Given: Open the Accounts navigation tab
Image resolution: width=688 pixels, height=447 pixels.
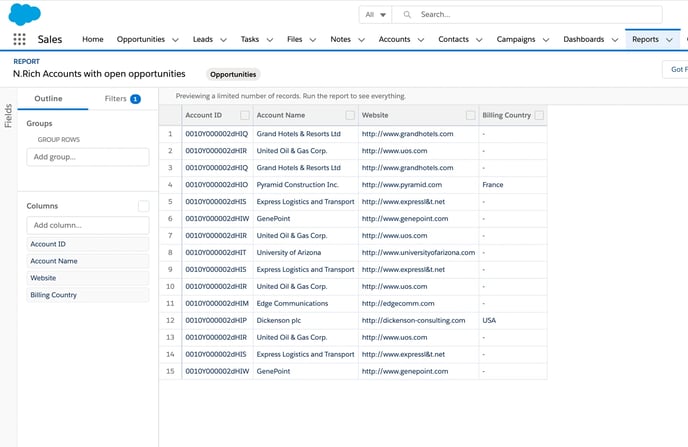Looking at the screenshot, I should tap(394, 39).
